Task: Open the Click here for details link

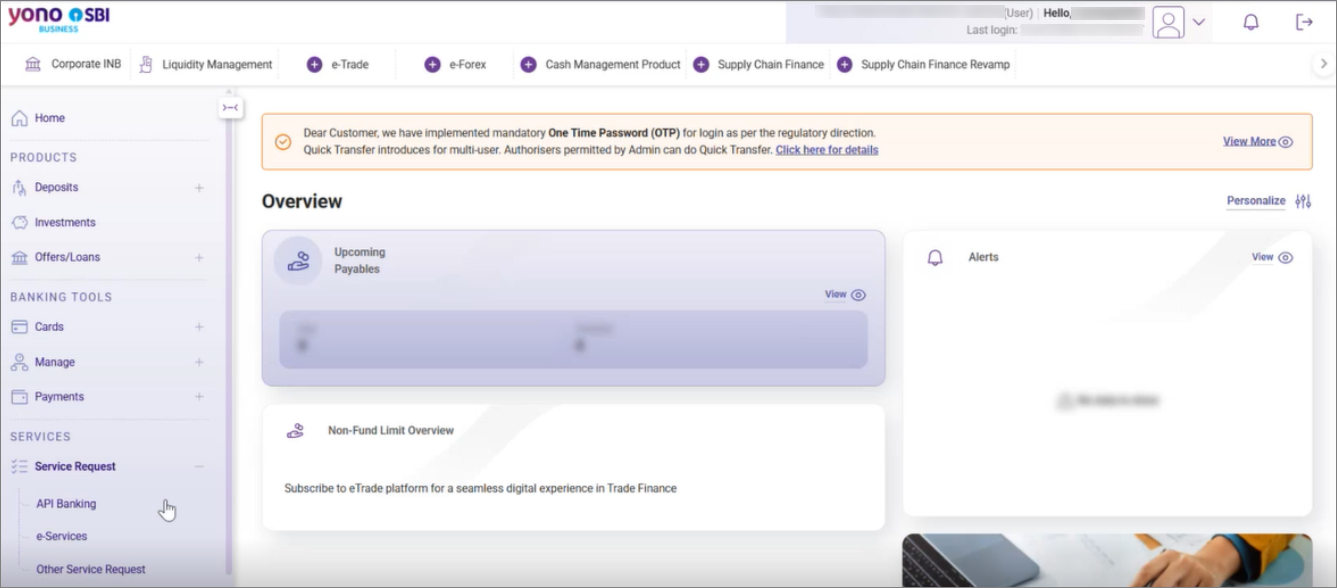Action: (x=827, y=150)
